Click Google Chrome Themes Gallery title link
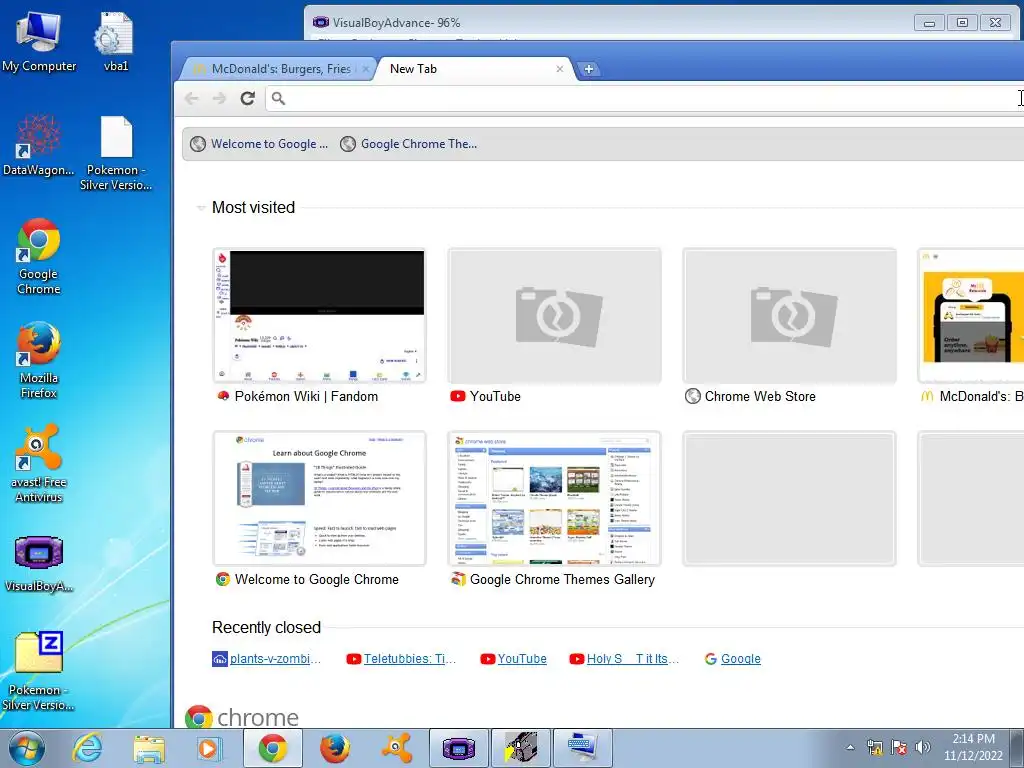Image resolution: width=1024 pixels, height=768 pixels. point(562,579)
